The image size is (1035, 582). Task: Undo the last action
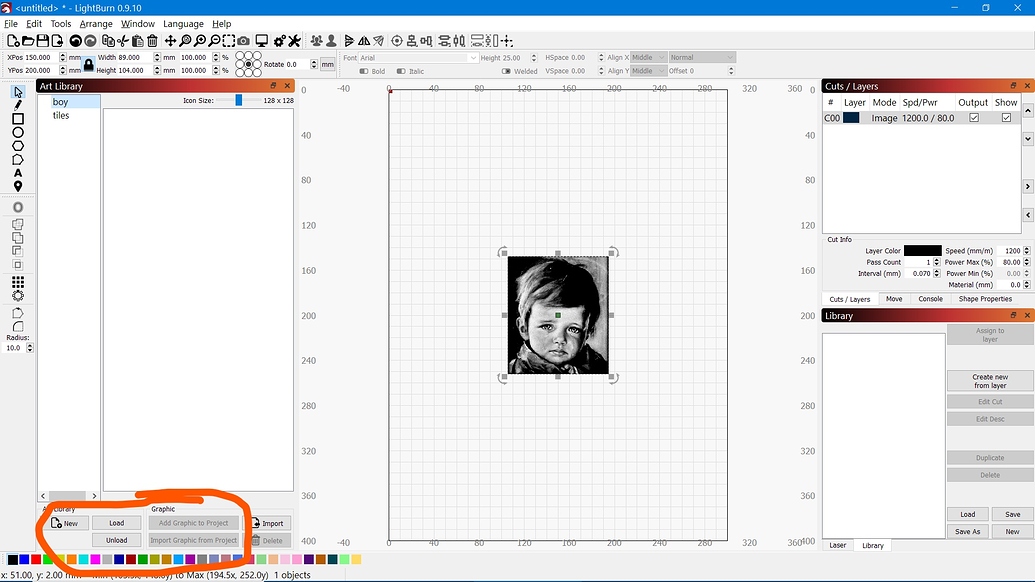click(x=75, y=41)
